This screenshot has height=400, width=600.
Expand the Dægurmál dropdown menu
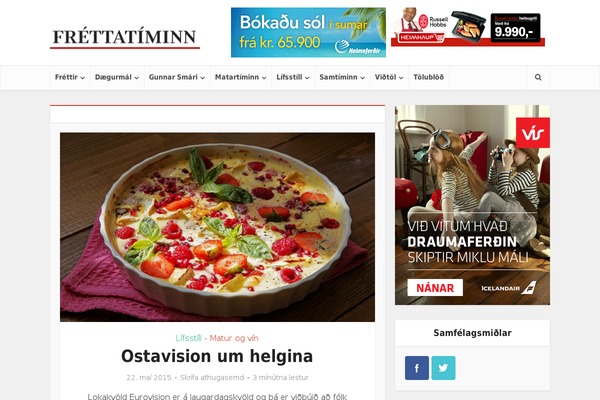[x=117, y=77]
